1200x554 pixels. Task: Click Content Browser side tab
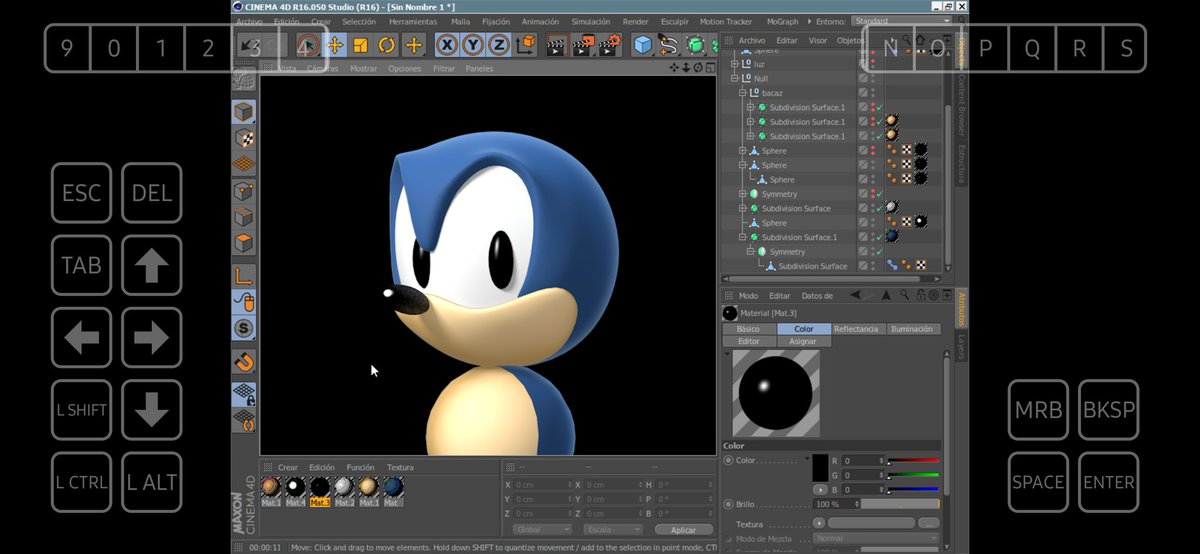(x=961, y=103)
